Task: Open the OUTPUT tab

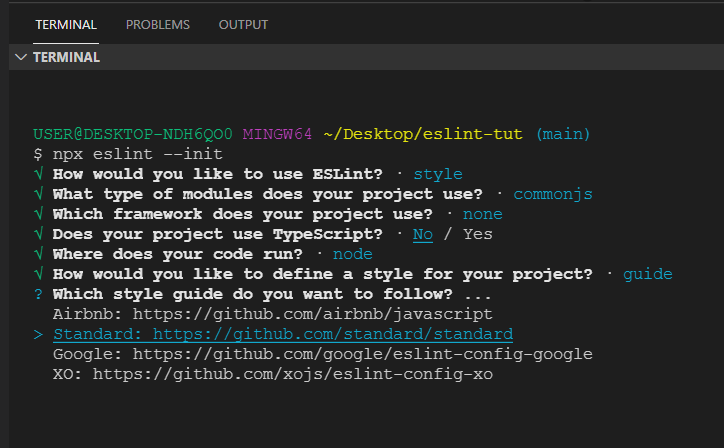Action: (243, 24)
